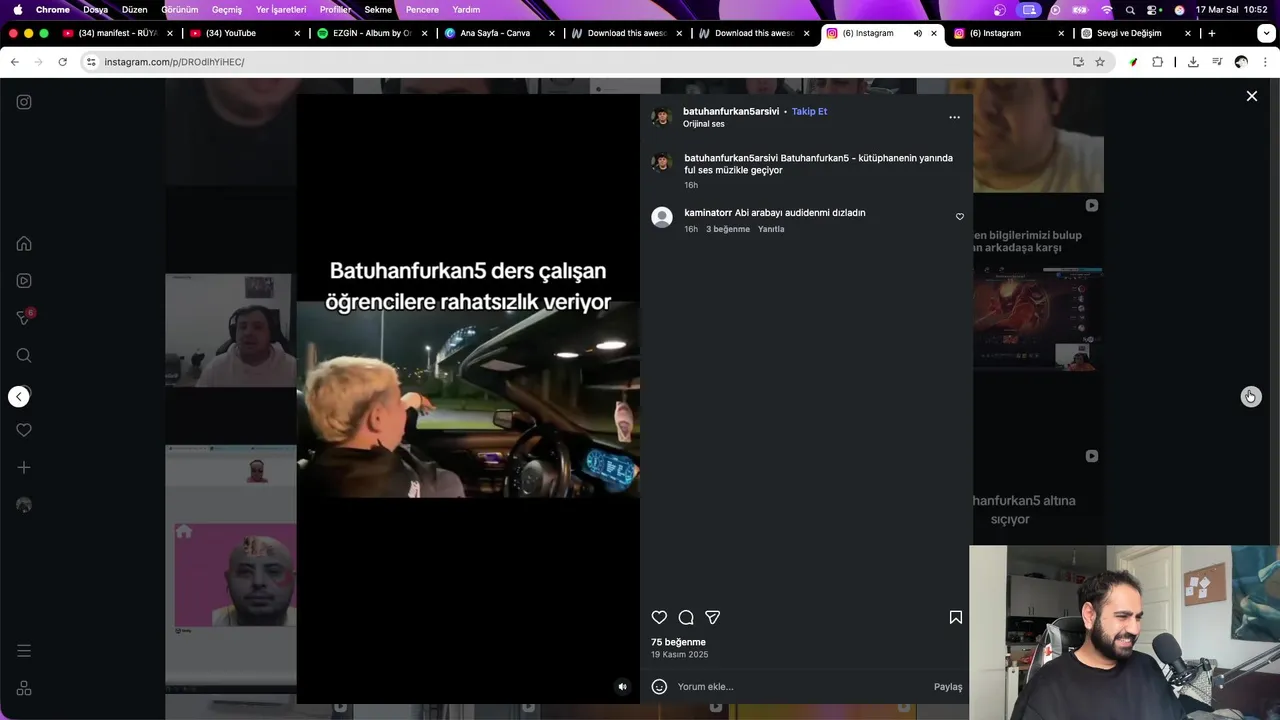Open Spotlight search in the menu bar

point(1130,10)
